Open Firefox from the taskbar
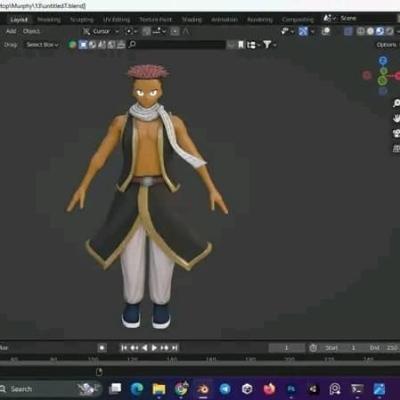 click(x=269, y=389)
